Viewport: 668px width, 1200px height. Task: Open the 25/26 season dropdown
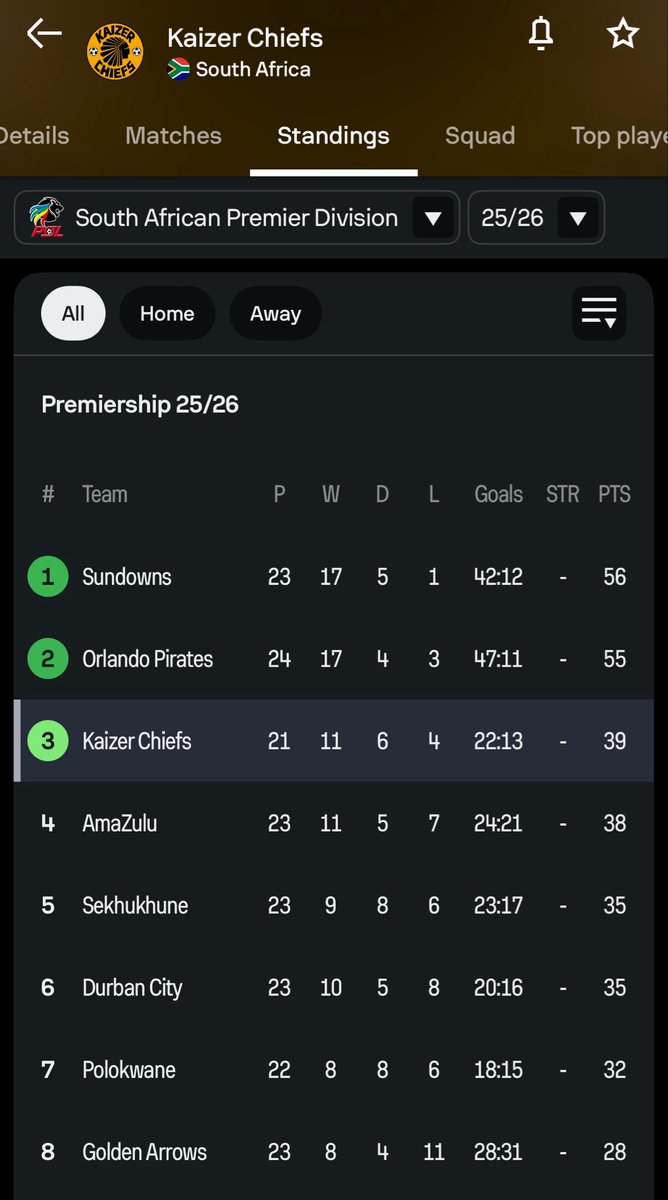[x=536, y=217]
